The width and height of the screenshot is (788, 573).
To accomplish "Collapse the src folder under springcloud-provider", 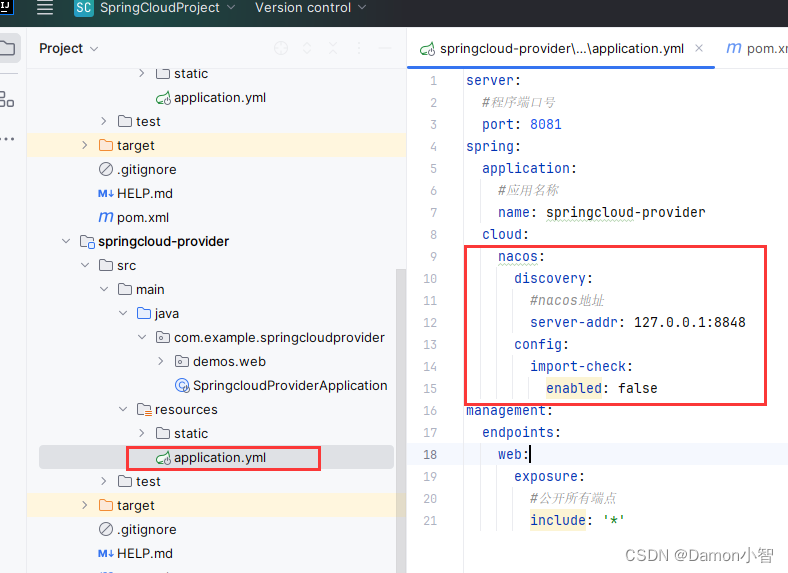I will click(x=85, y=265).
